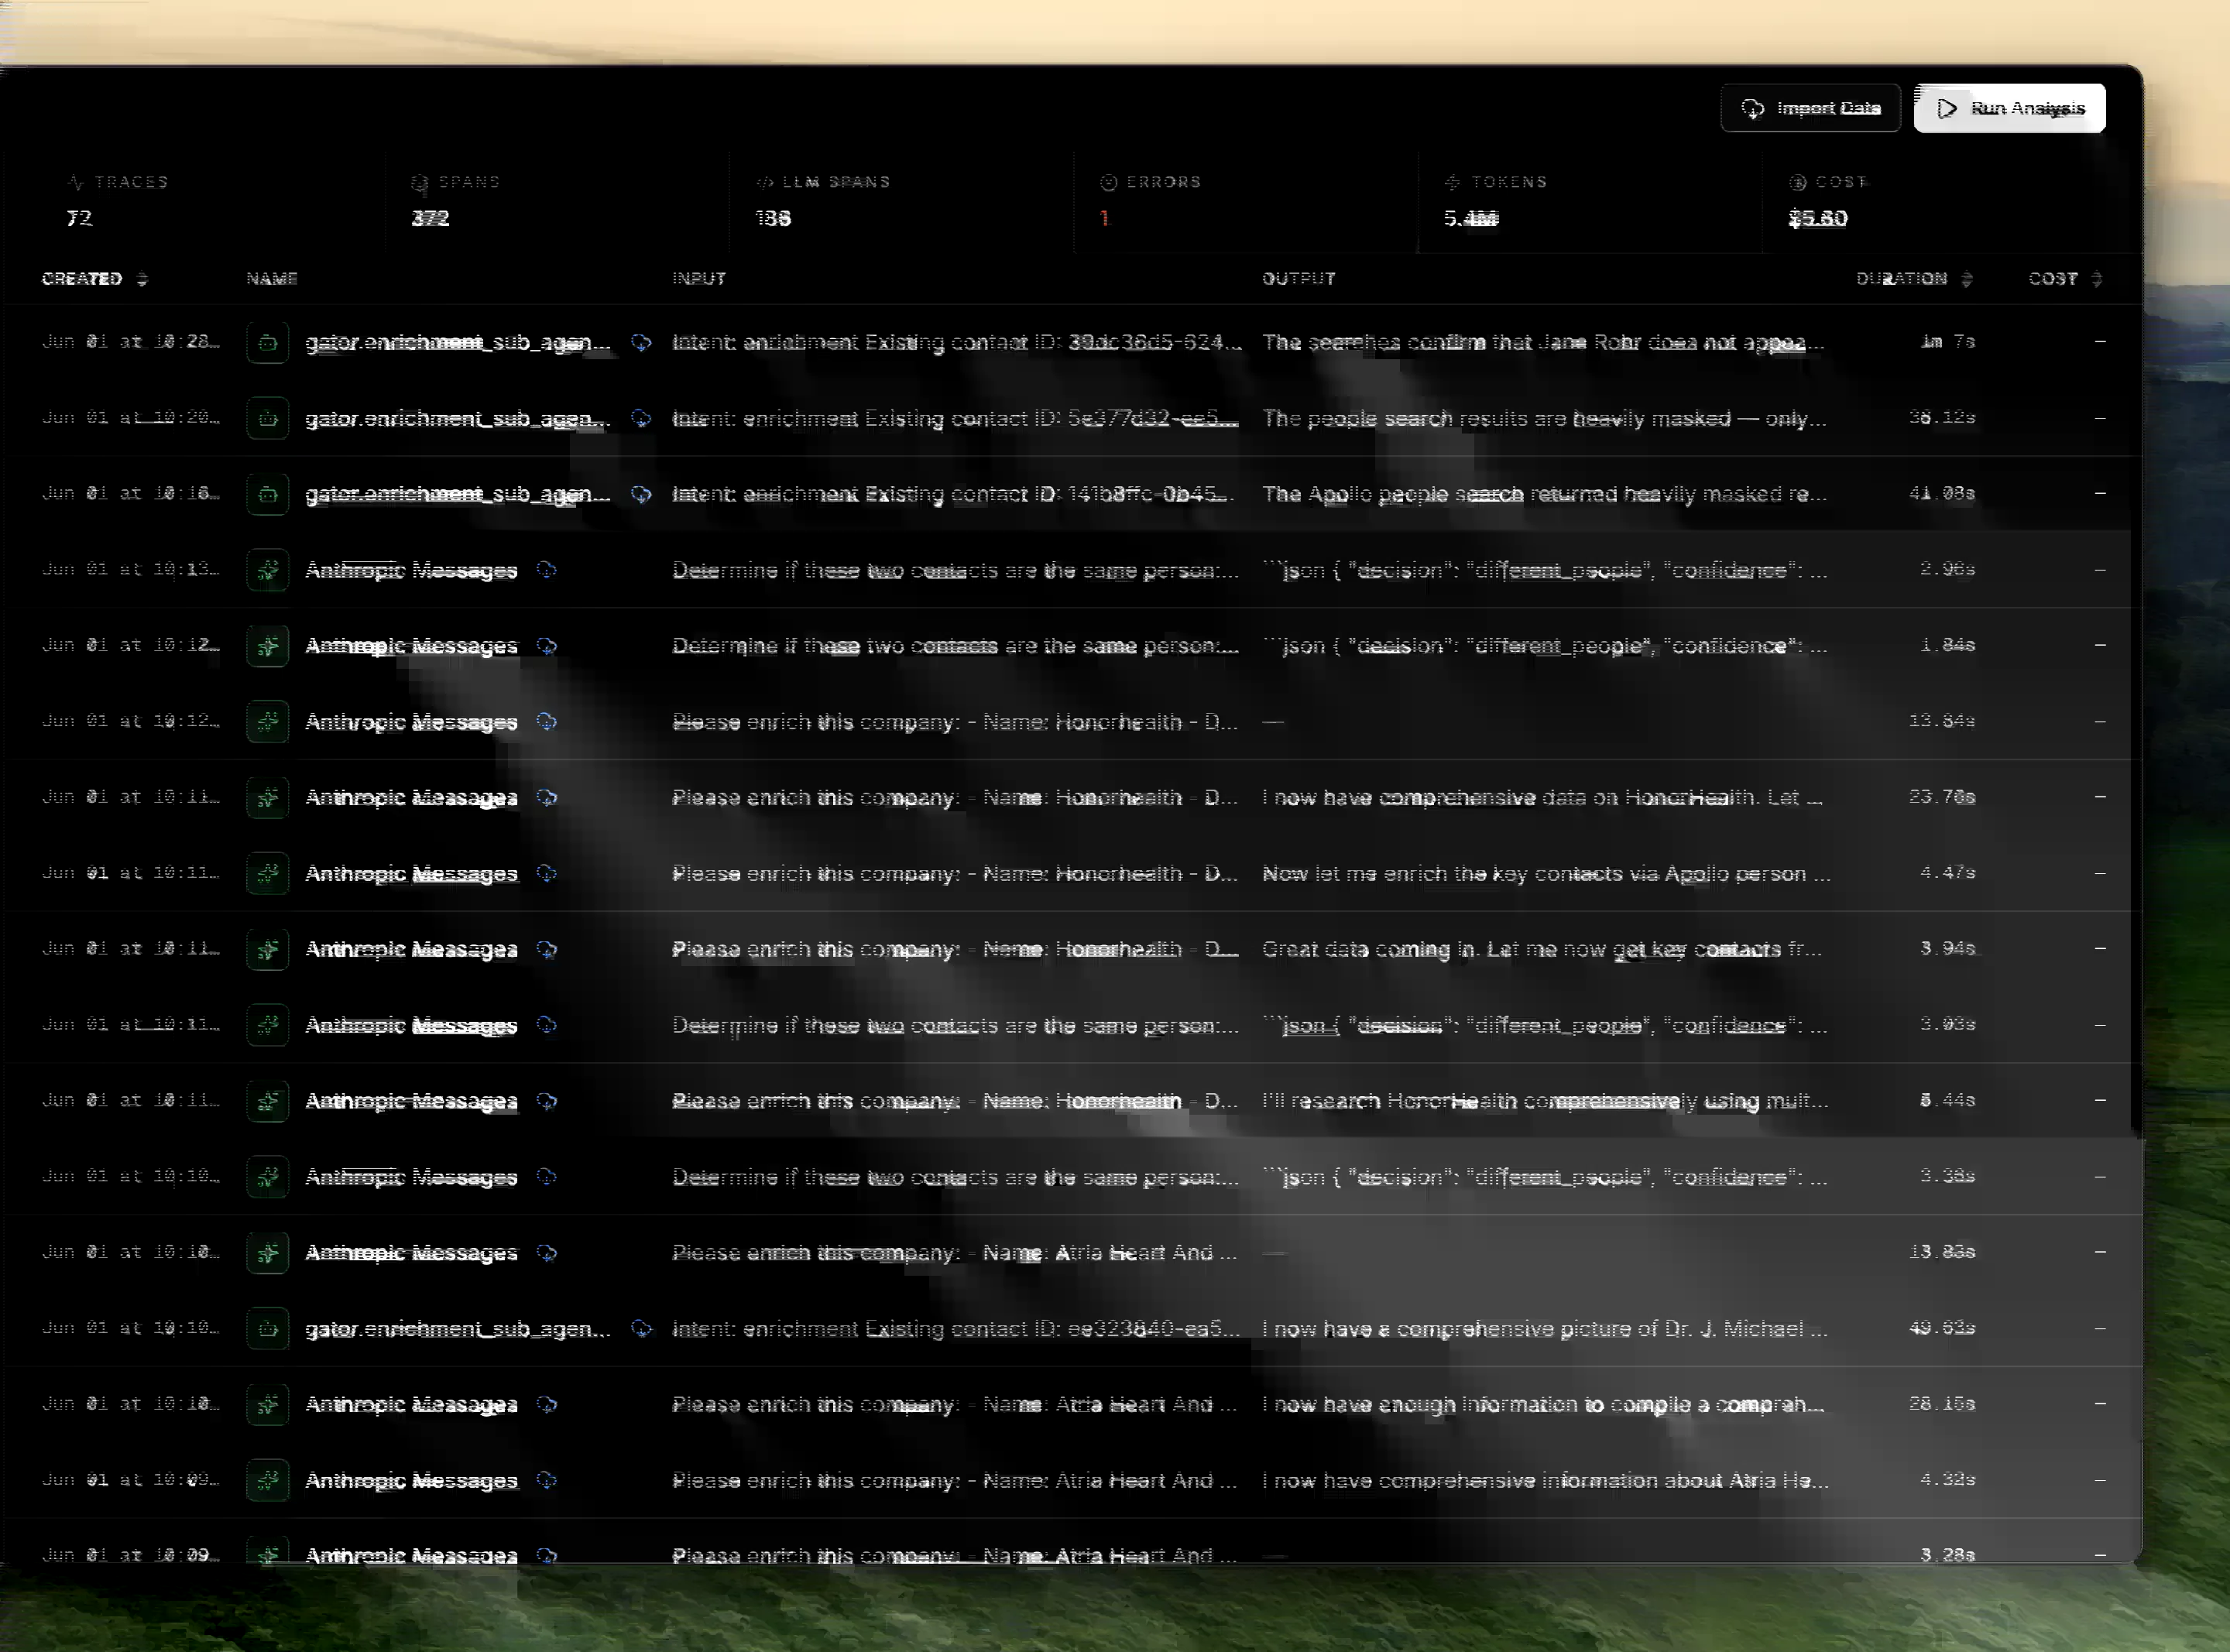Viewport: 2230px width, 1652px height.
Task: Click the blue badge icon beside the 40.63s row name
Action: 641,1329
